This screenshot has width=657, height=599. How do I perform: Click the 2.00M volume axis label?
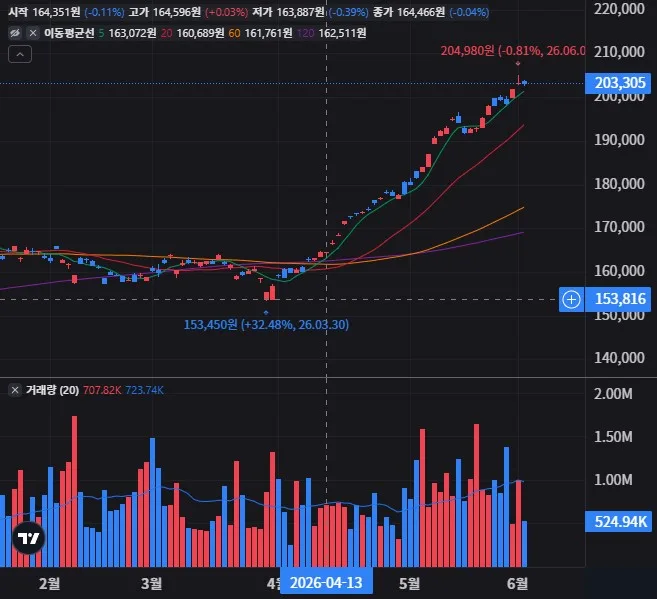click(613, 394)
